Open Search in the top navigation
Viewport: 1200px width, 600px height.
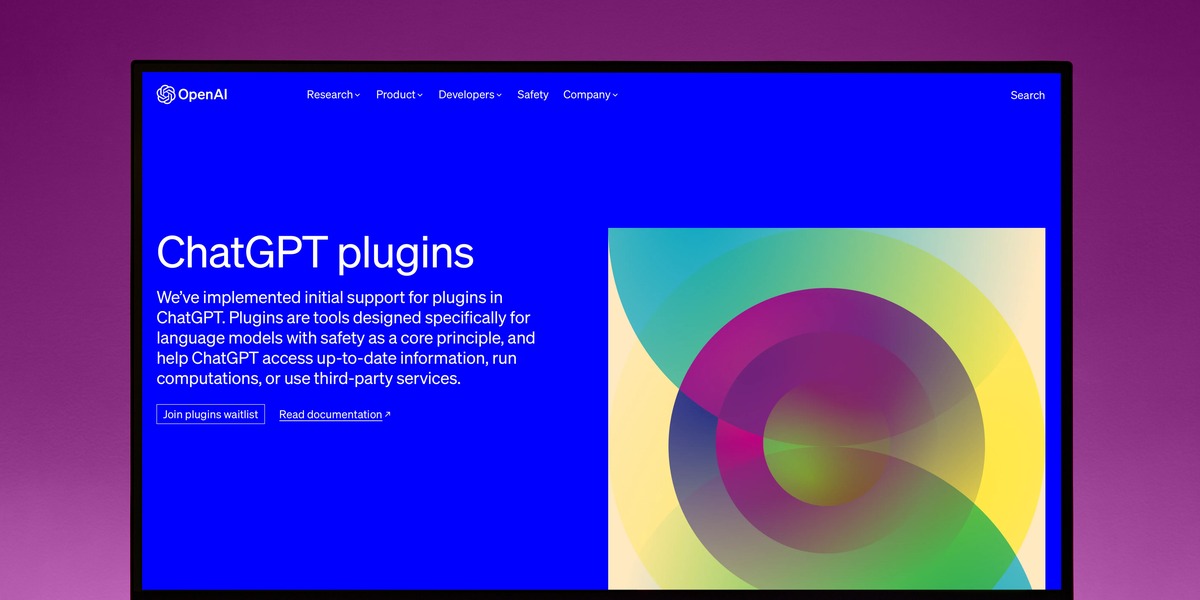click(1027, 95)
